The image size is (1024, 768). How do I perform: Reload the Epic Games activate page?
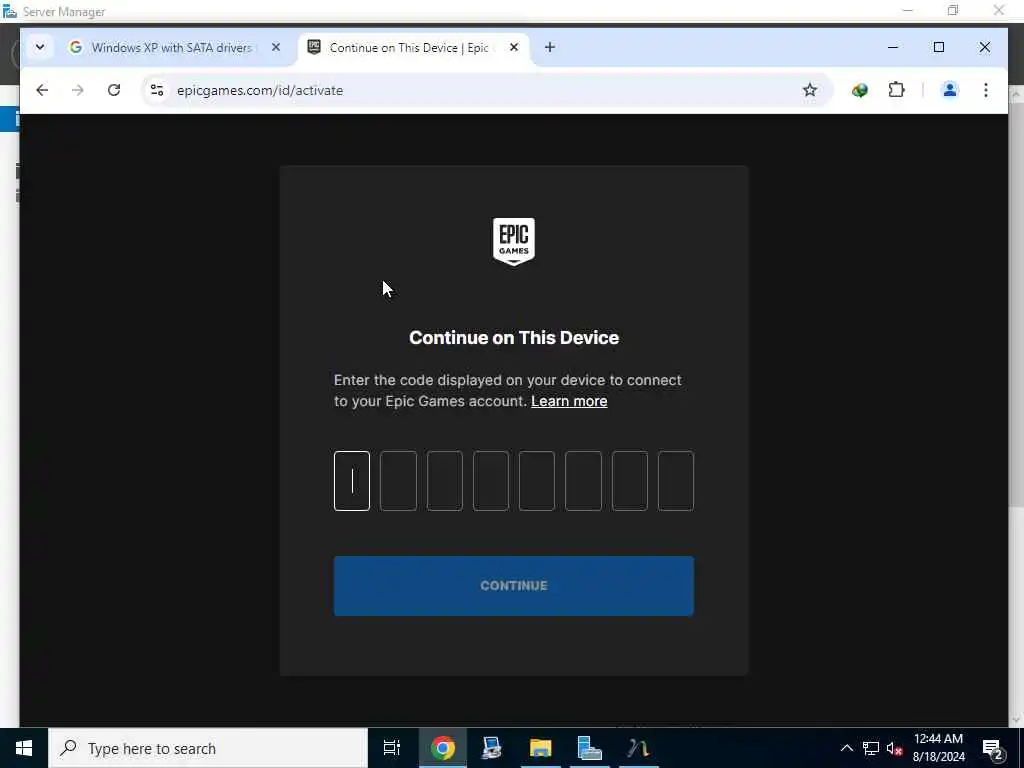[x=114, y=90]
